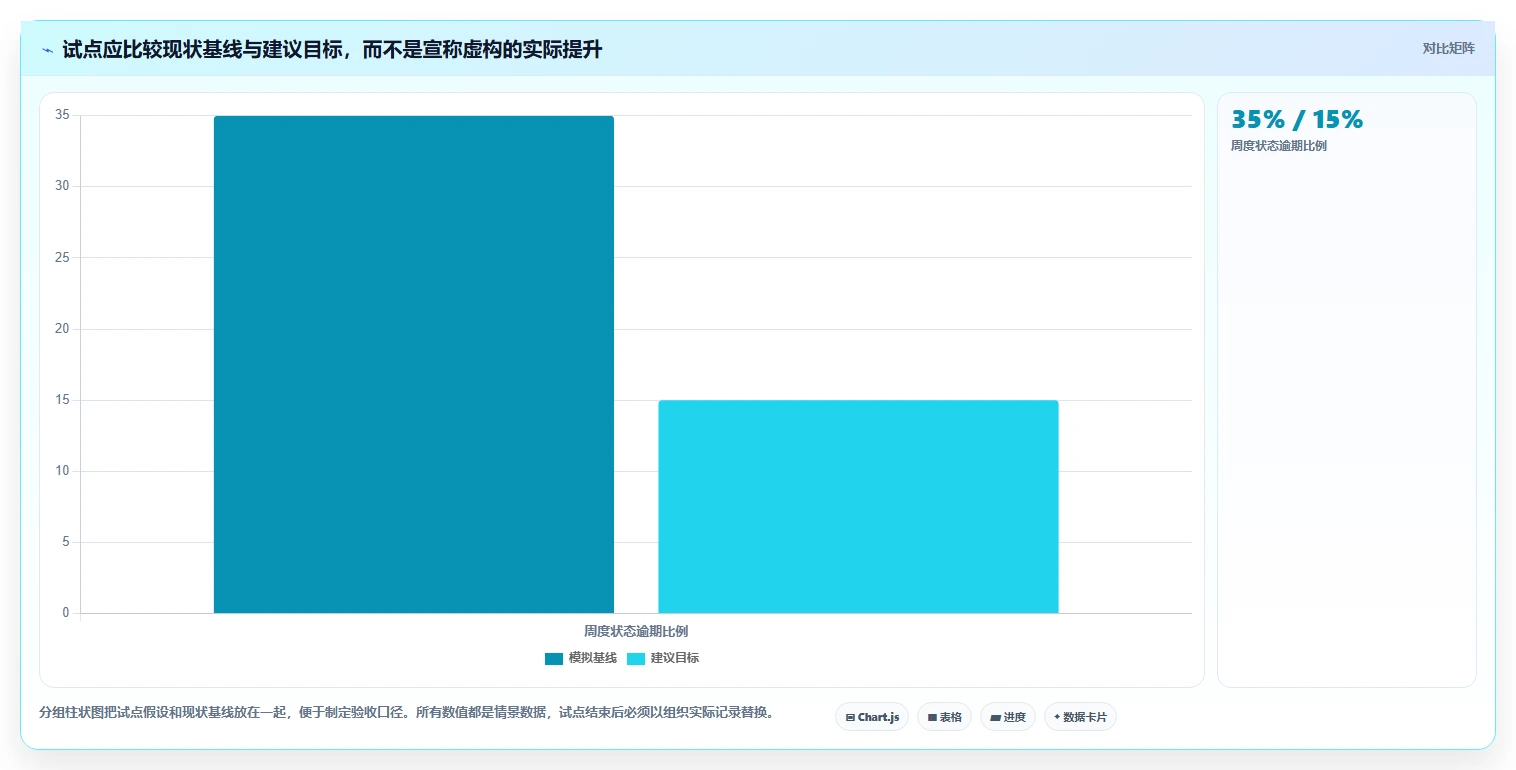The width and height of the screenshot is (1516, 770).
Task: Click the 表格 tag chip
Action: [x=944, y=717]
